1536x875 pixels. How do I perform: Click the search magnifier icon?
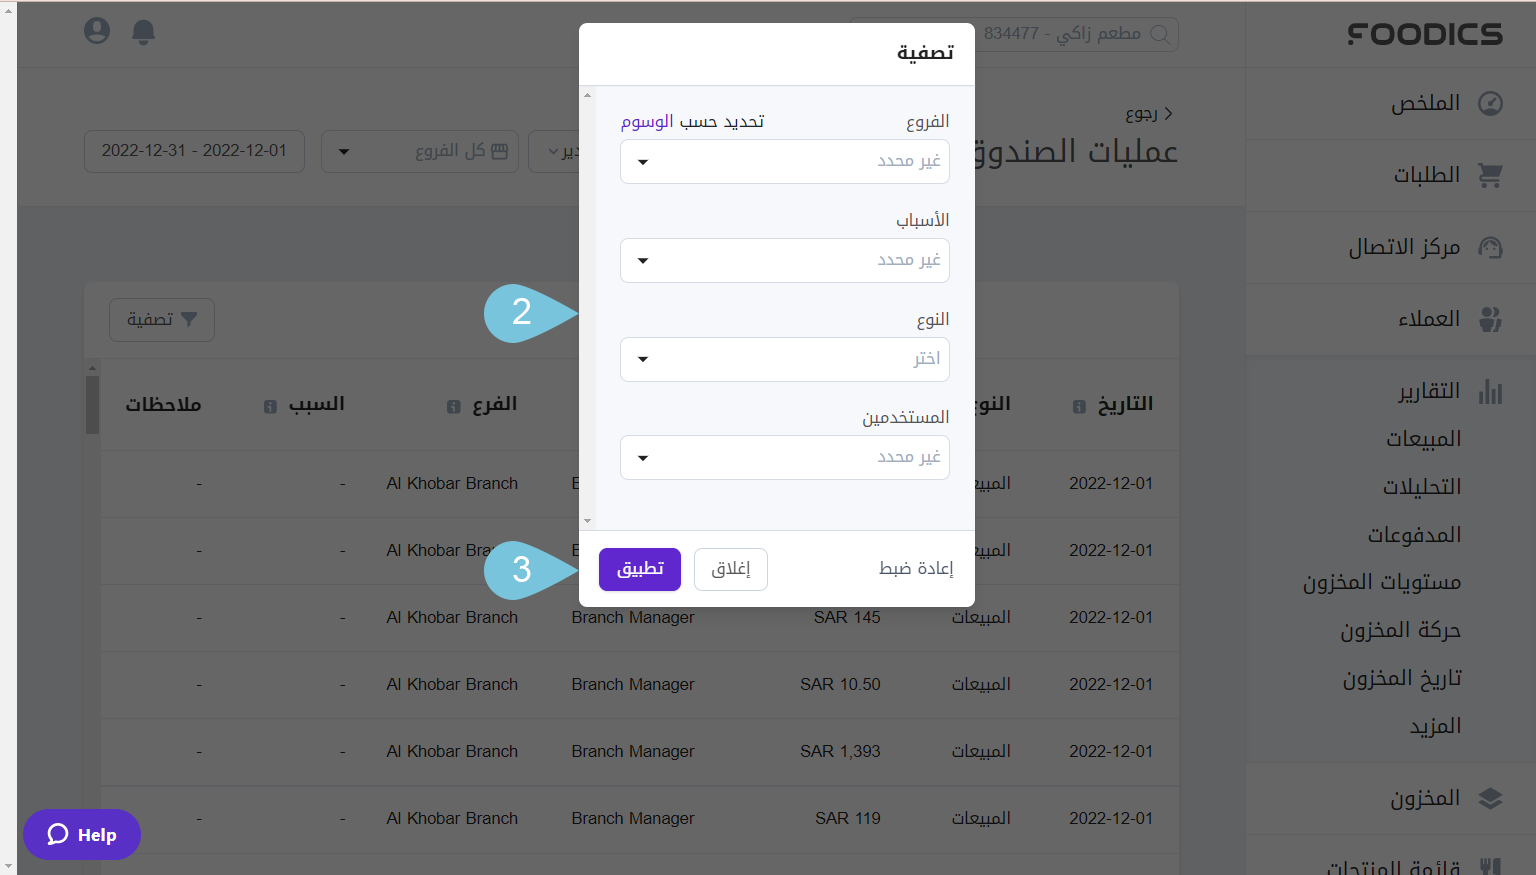click(1160, 33)
